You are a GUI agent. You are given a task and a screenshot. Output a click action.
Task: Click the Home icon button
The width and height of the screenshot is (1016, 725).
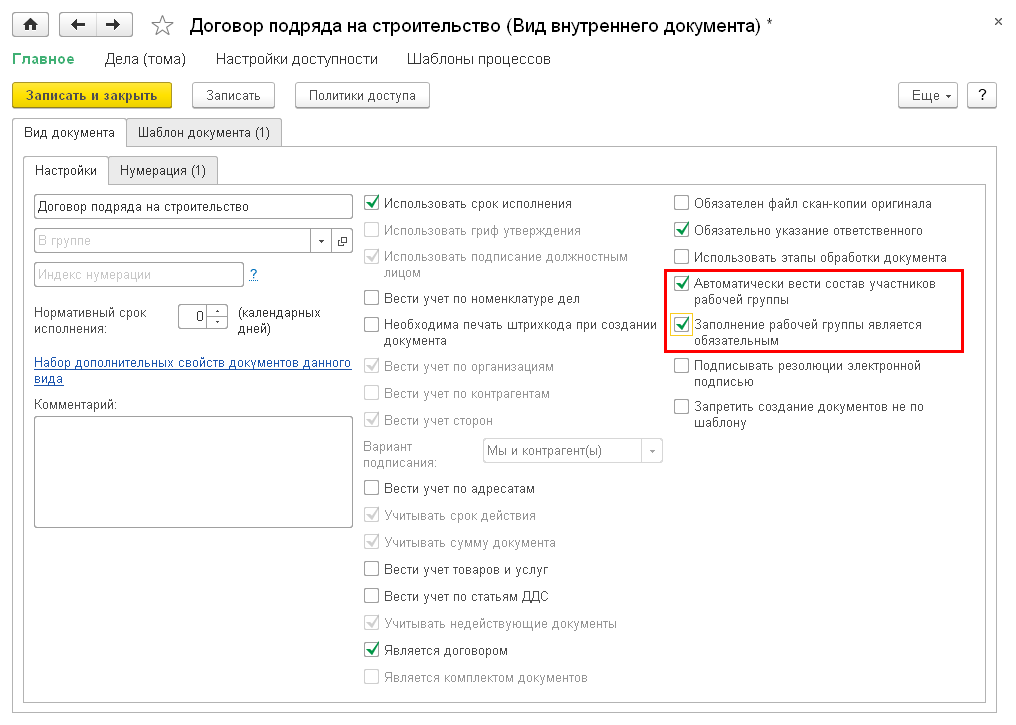click(x=29, y=24)
